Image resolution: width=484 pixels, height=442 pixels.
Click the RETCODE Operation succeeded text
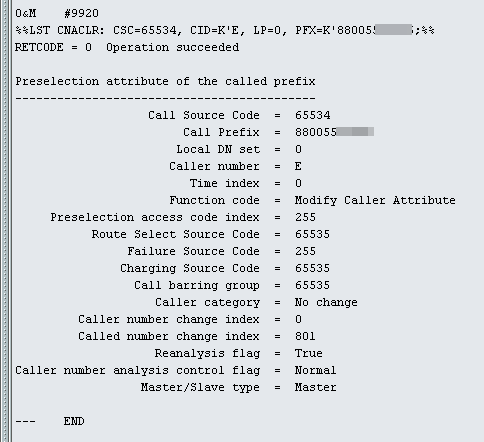pos(127,47)
